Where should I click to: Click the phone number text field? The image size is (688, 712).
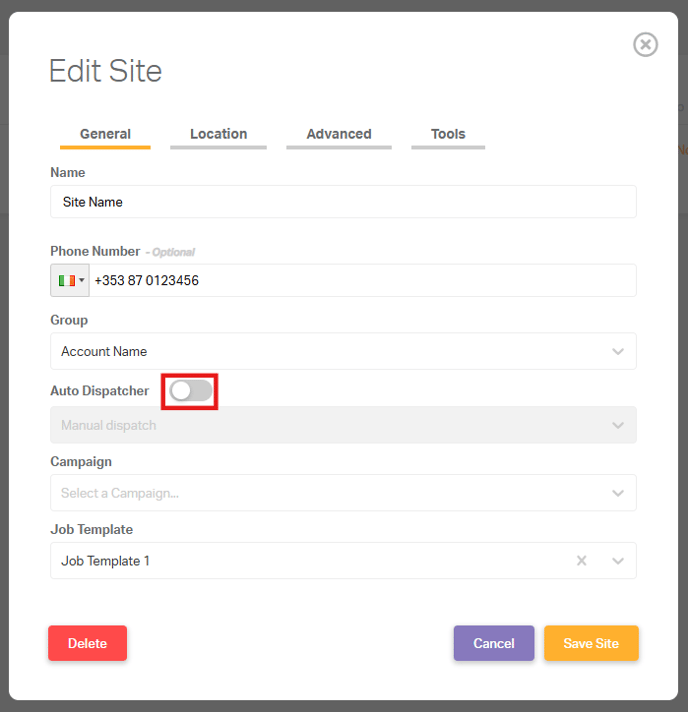coord(363,281)
